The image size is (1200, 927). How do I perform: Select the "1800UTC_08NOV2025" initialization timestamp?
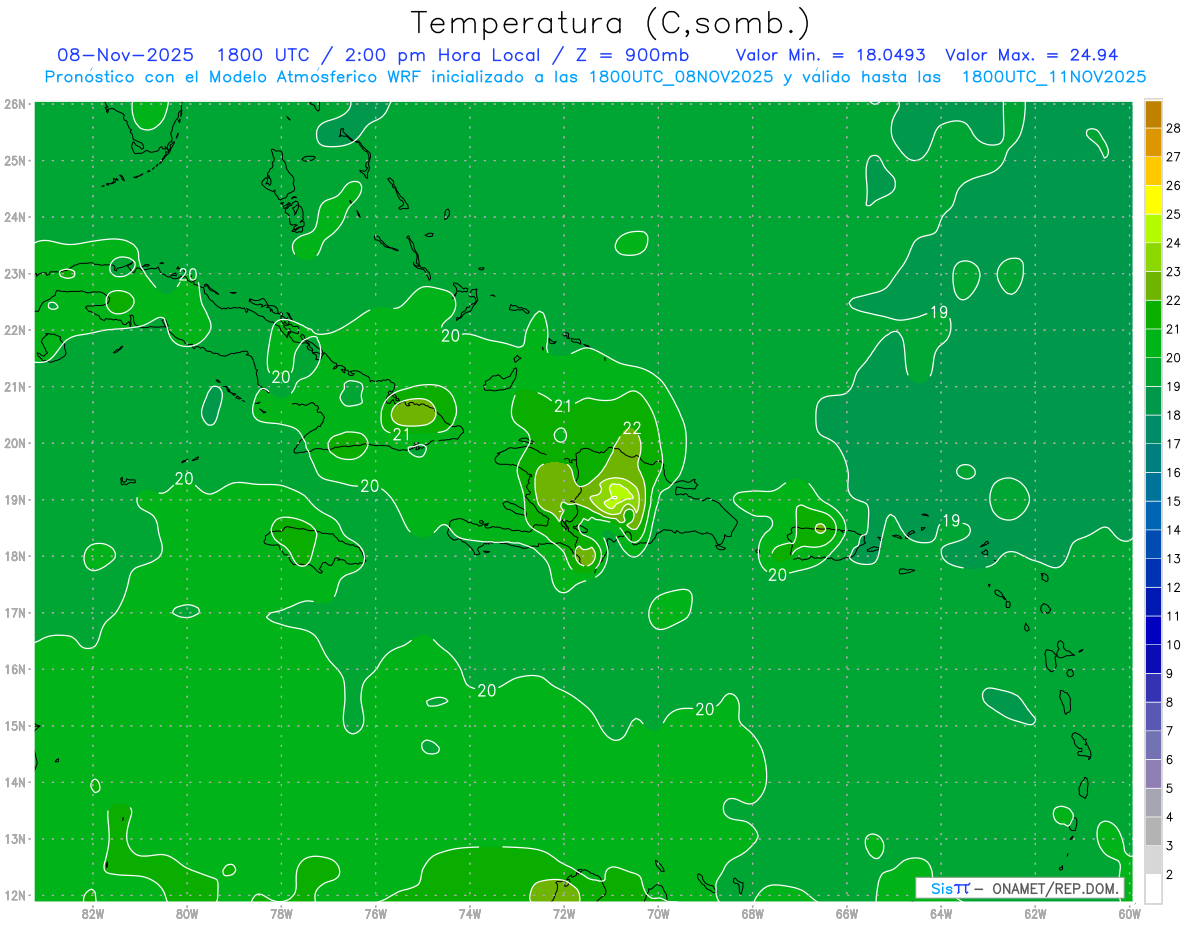[x=680, y=77]
